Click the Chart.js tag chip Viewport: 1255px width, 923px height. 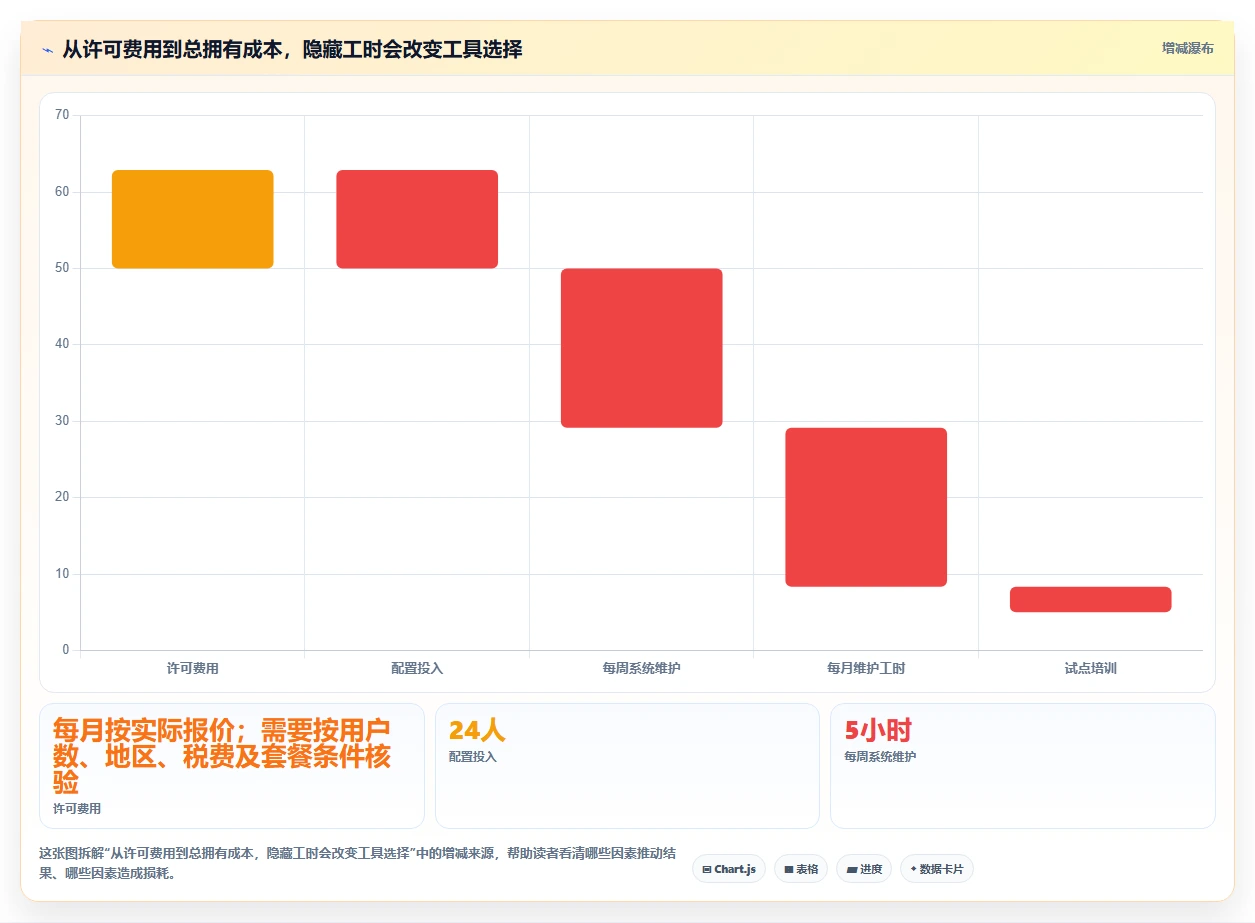[x=729, y=869]
